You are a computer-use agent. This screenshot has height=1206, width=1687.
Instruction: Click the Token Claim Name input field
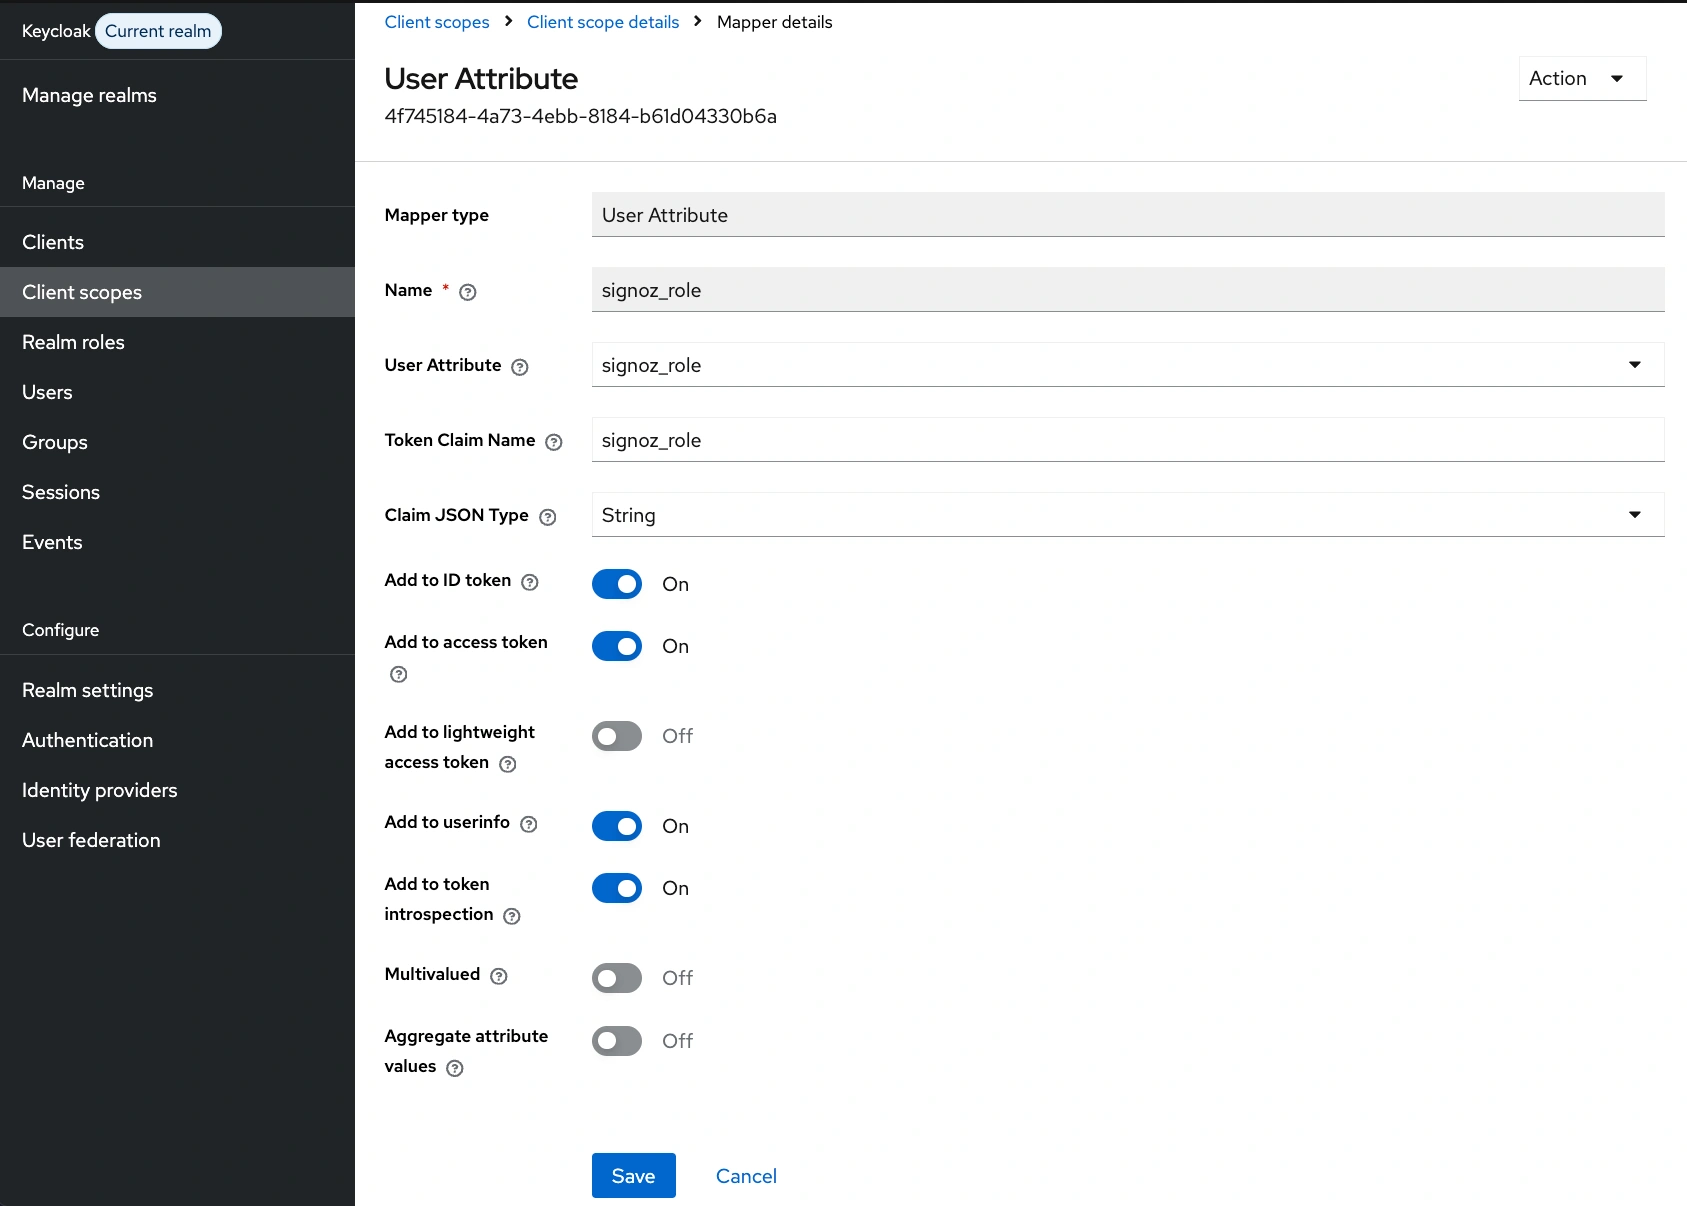point(1128,440)
